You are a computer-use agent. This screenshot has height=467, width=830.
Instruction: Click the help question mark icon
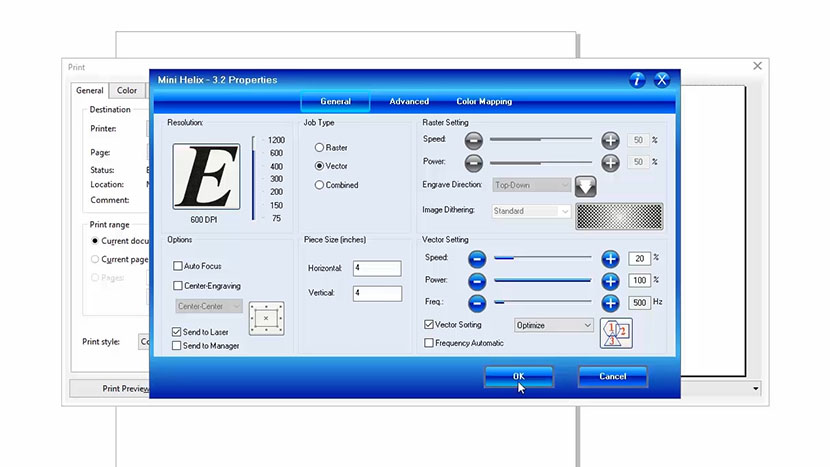click(637, 80)
